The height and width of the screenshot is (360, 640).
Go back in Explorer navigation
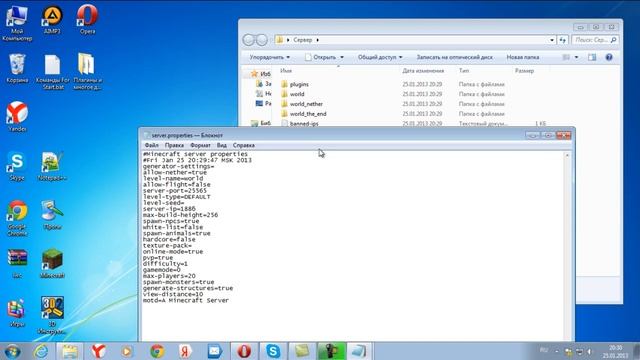point(248,40)
